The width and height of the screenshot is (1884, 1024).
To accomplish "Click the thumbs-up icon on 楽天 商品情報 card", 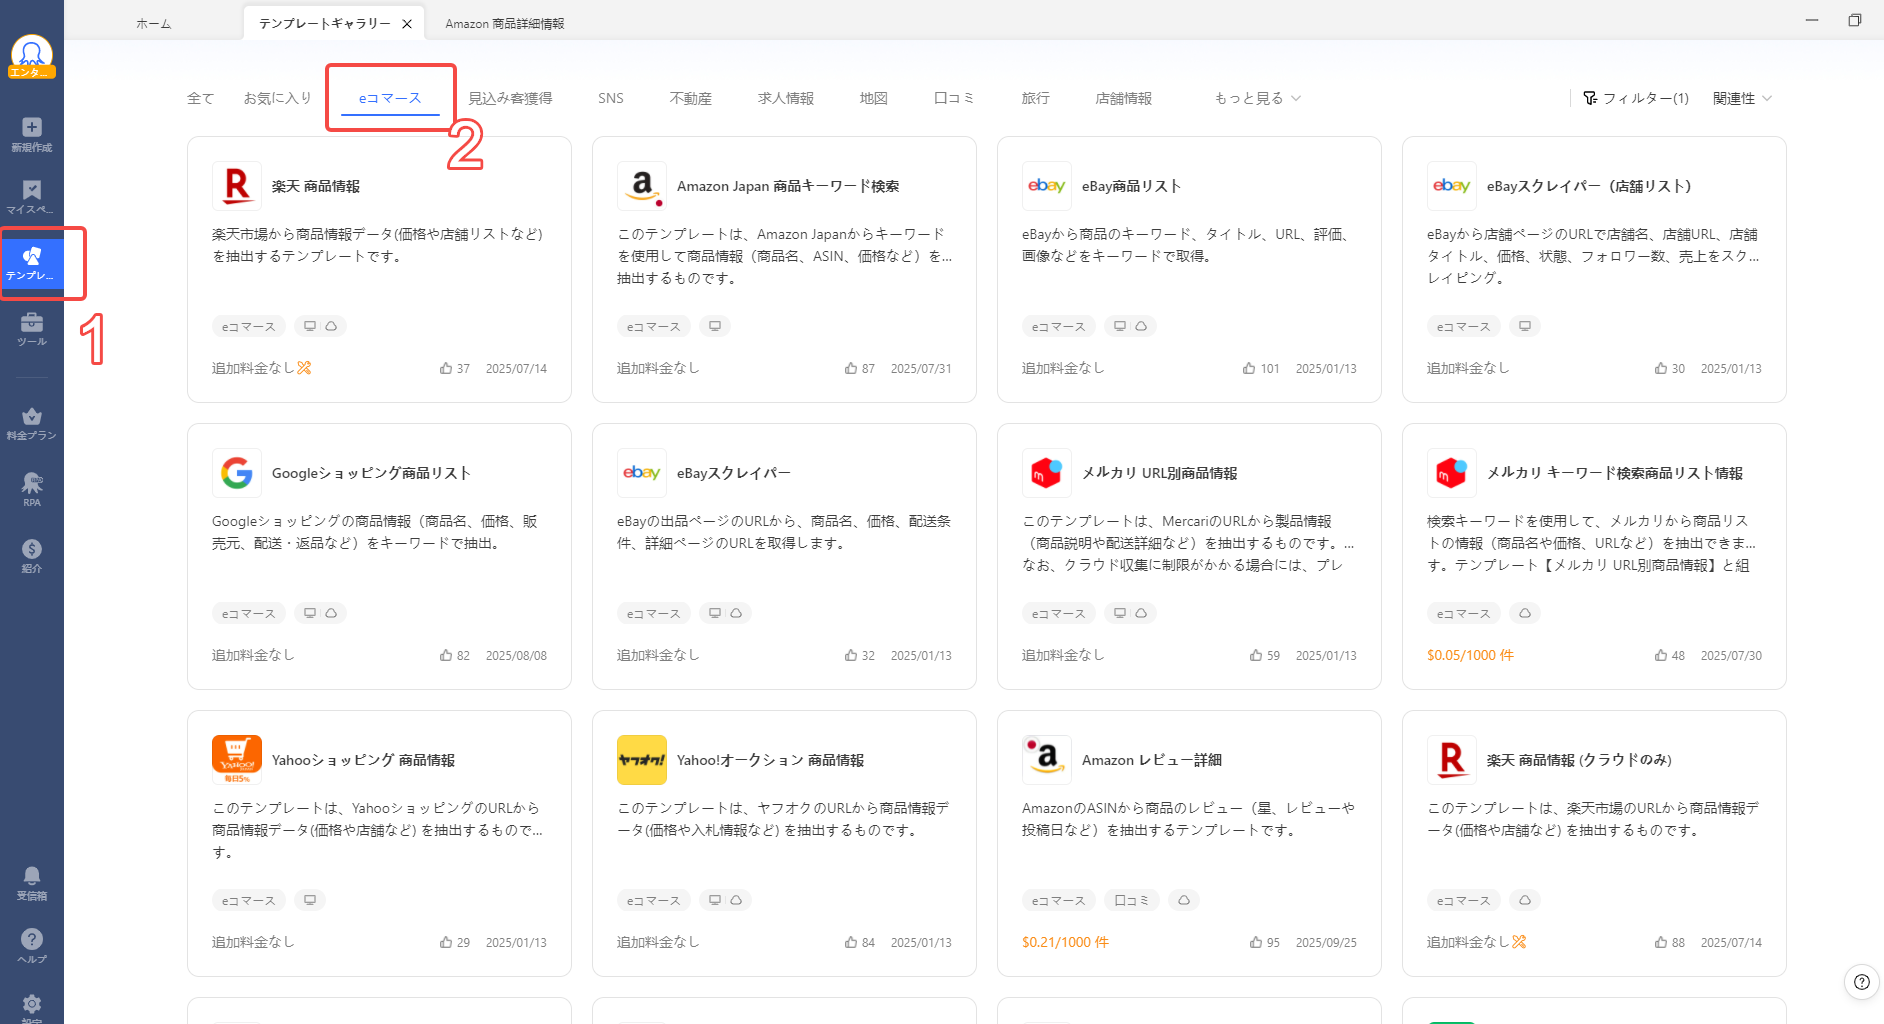I will (446, 368).
